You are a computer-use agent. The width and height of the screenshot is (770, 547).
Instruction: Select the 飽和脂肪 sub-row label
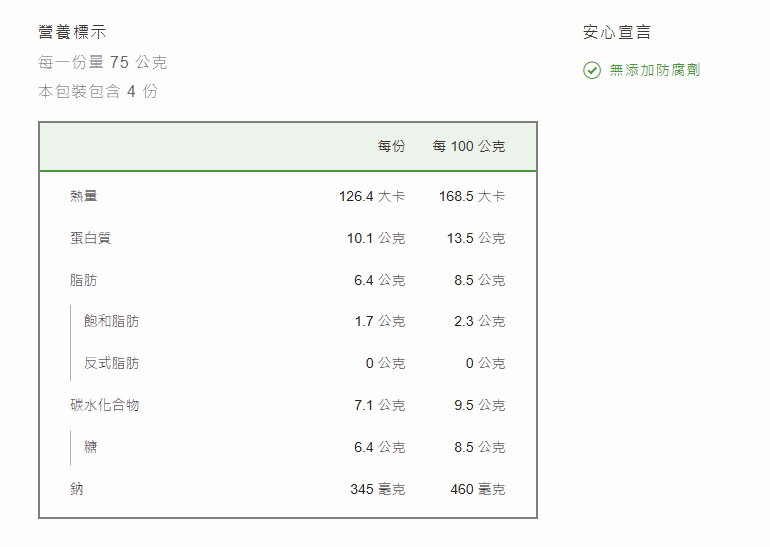(x=112, y=321)
